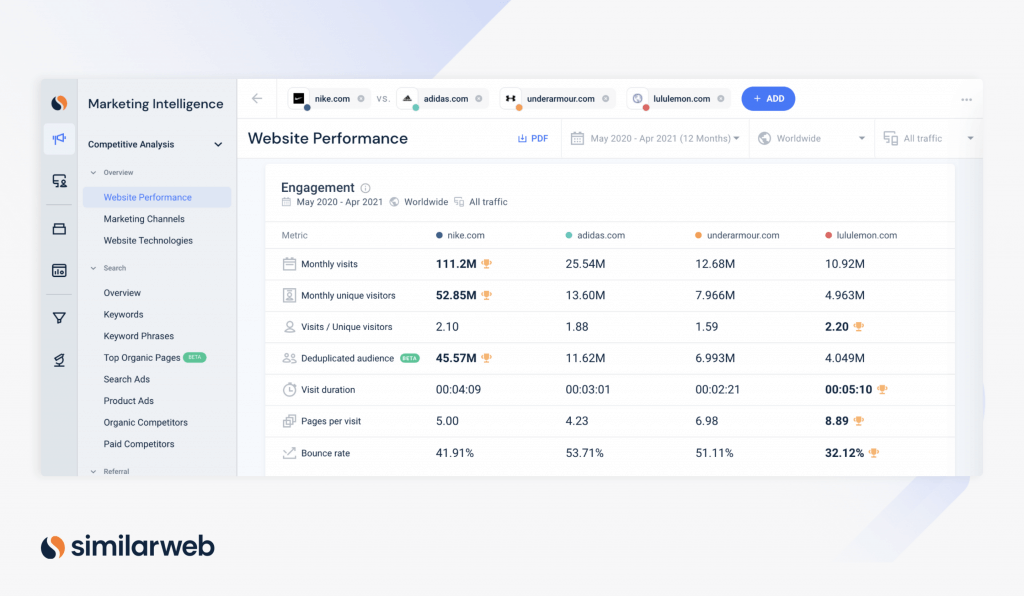Click the trophy next to 00:05:10
This screenshot has height=596, width=1024.
tap(882, 389)
